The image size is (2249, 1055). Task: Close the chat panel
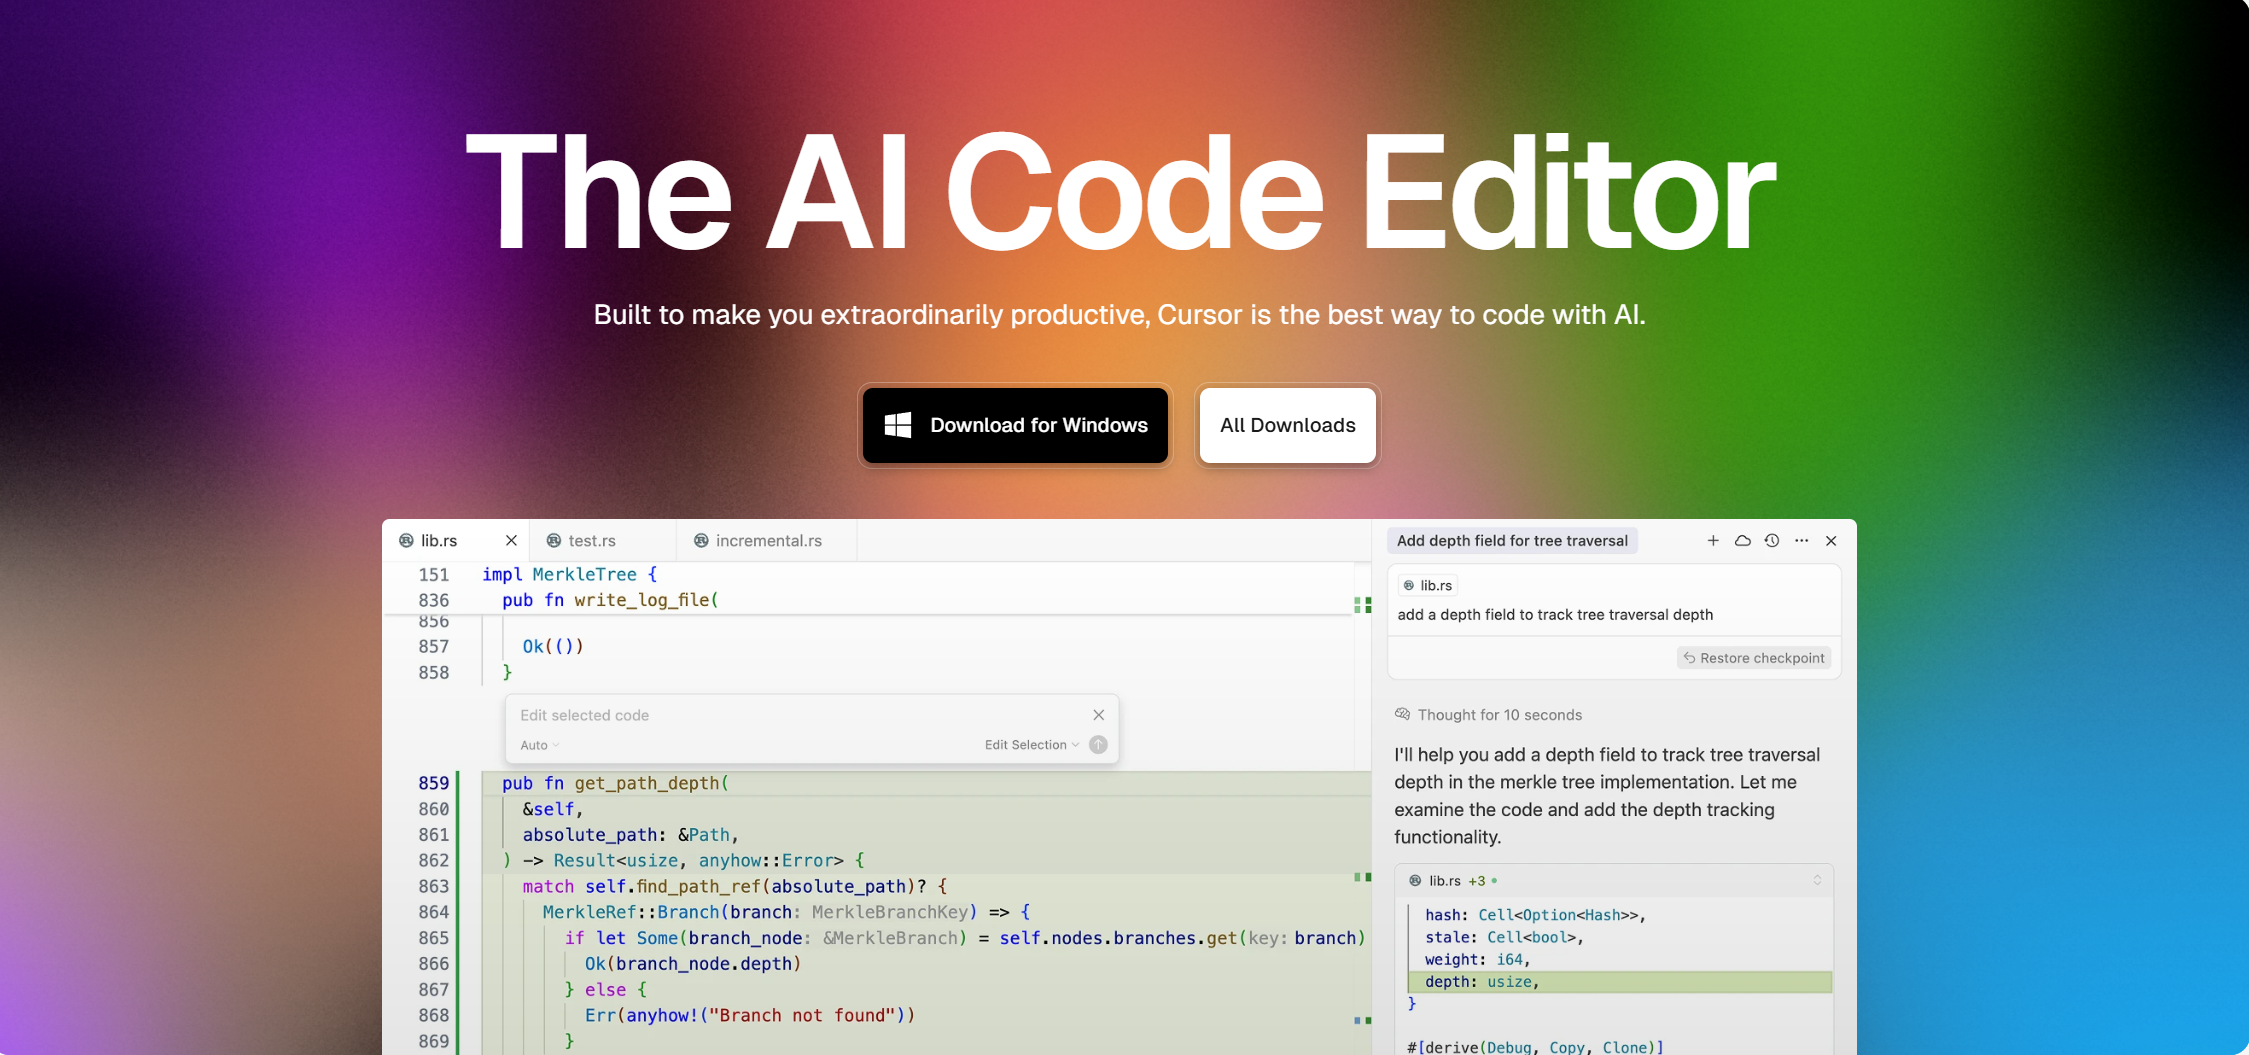1831,540
